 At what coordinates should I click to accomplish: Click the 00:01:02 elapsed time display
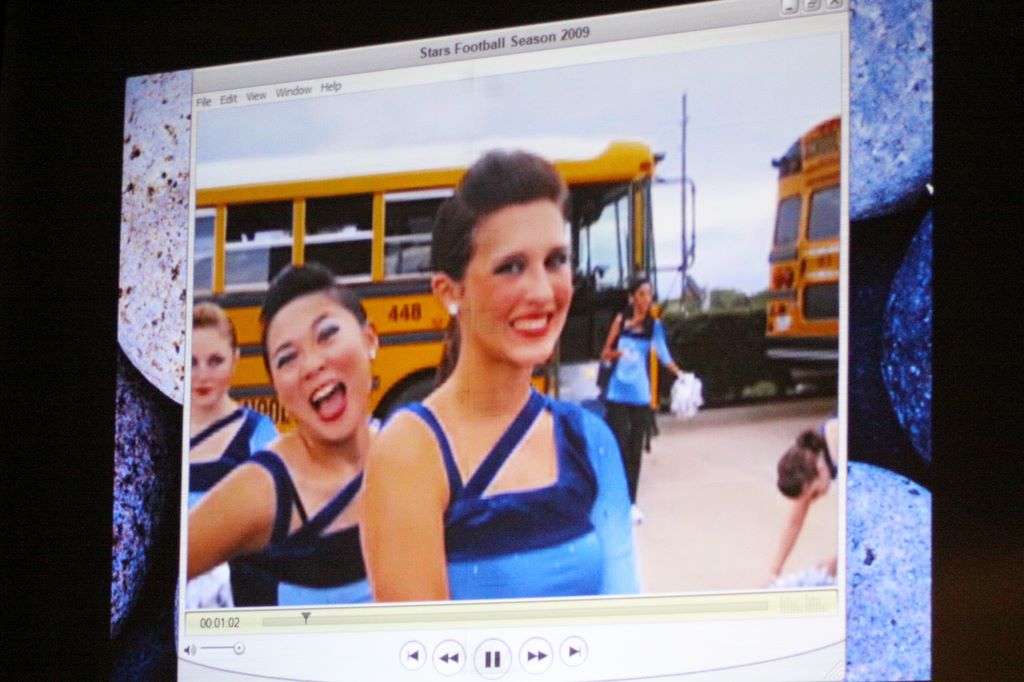220,623
